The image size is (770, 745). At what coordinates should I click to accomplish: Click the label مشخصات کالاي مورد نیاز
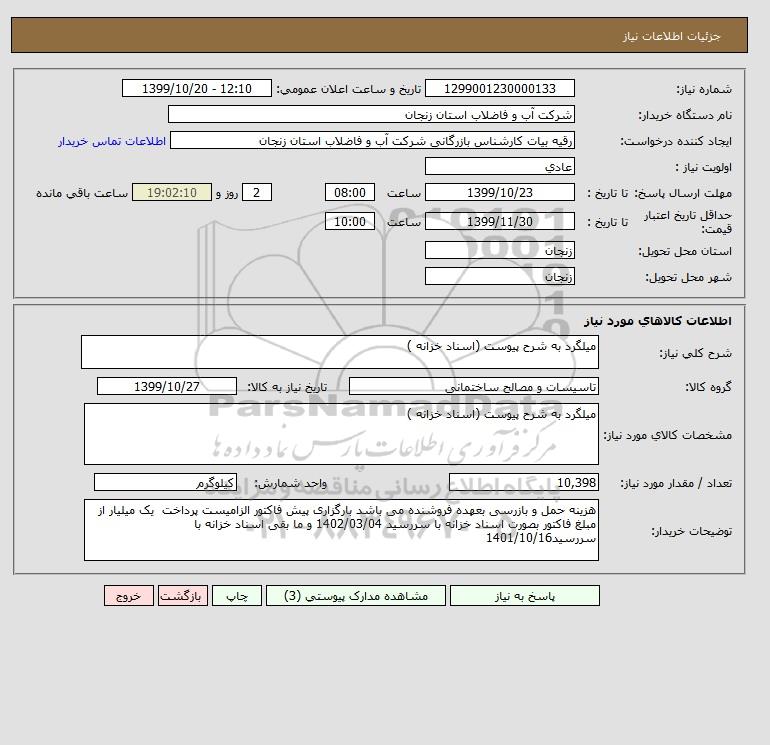pos(667,435)
